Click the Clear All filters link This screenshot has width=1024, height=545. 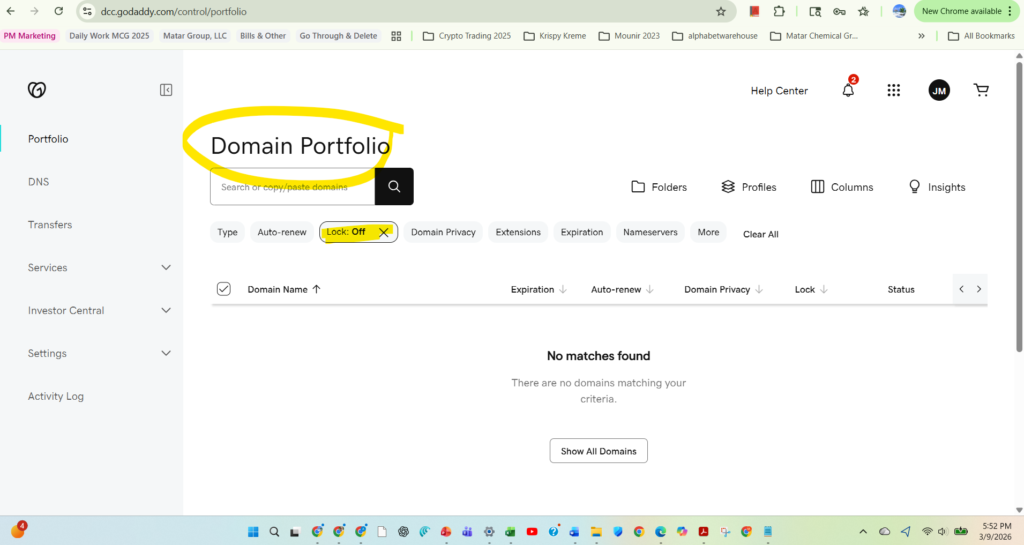pyautogui.click(x=760, y=234)
